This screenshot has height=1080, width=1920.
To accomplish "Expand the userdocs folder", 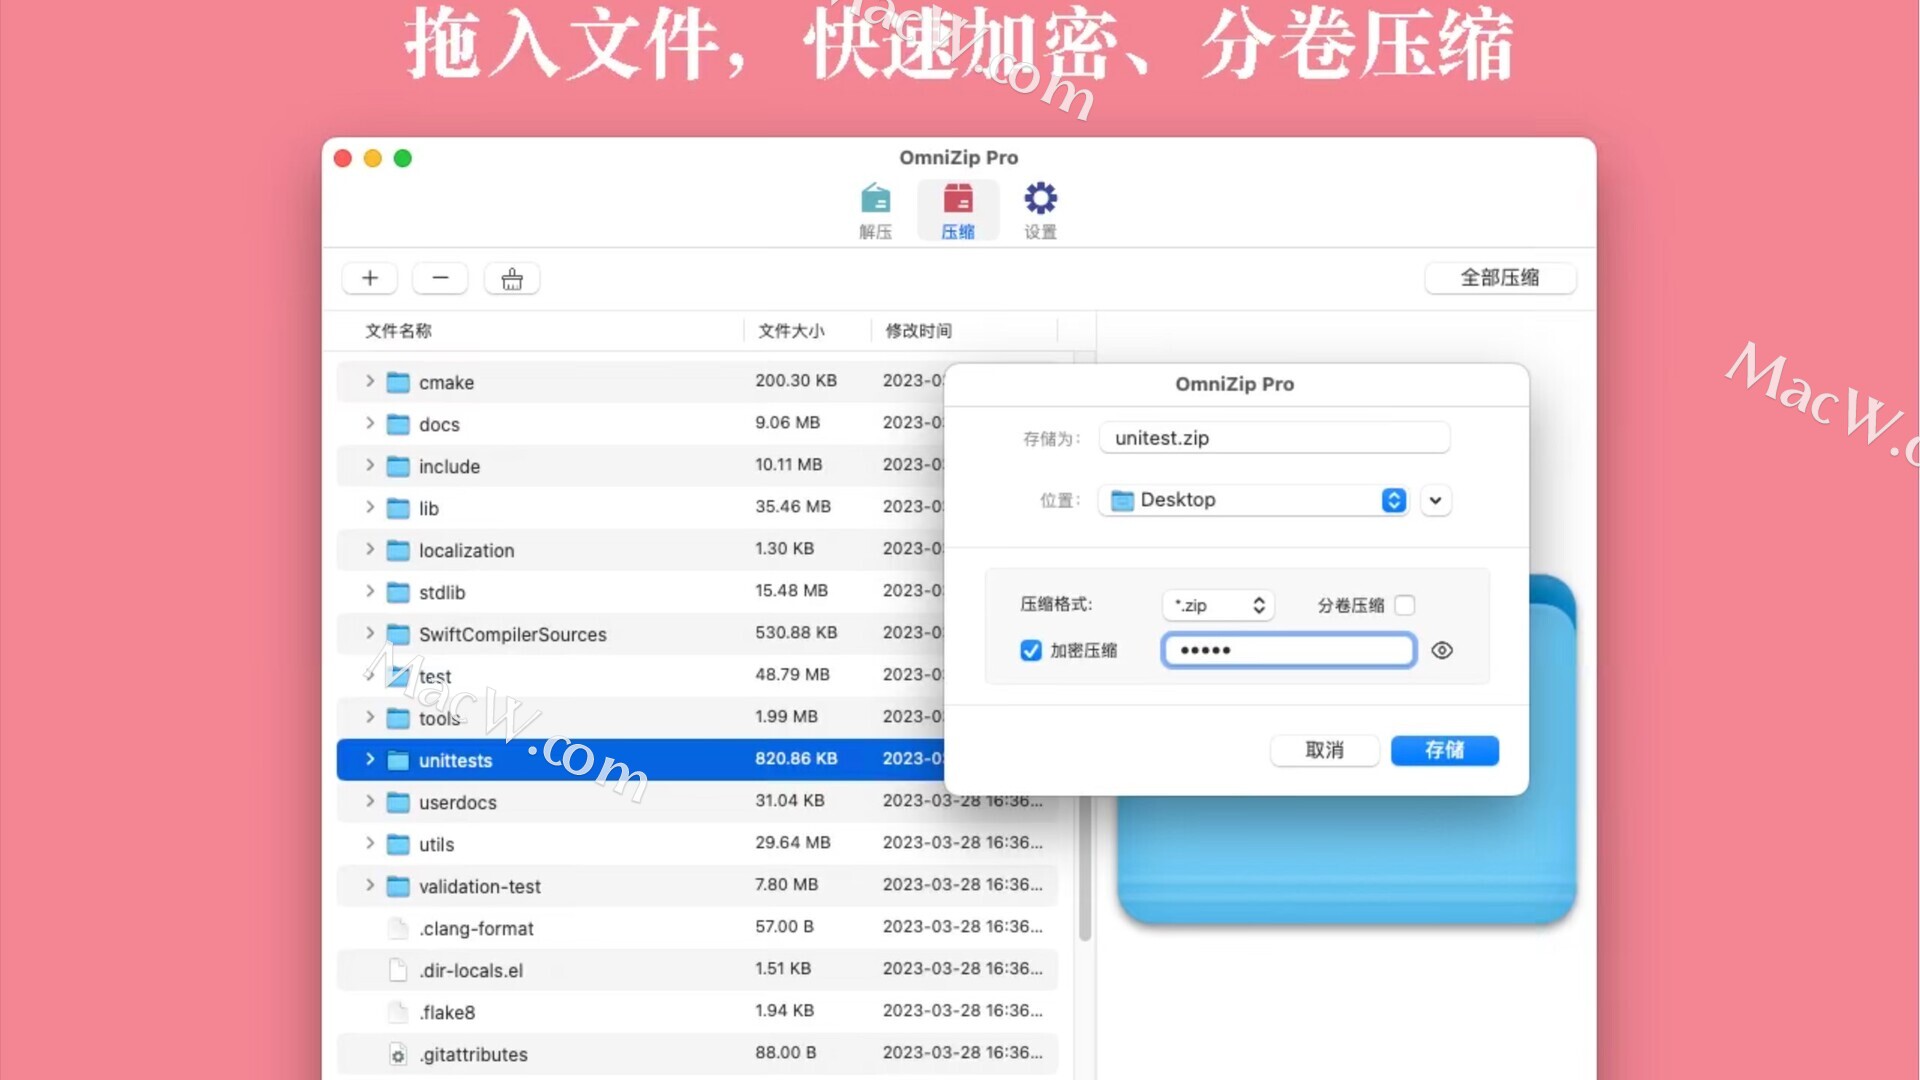I will coord(370,801).
